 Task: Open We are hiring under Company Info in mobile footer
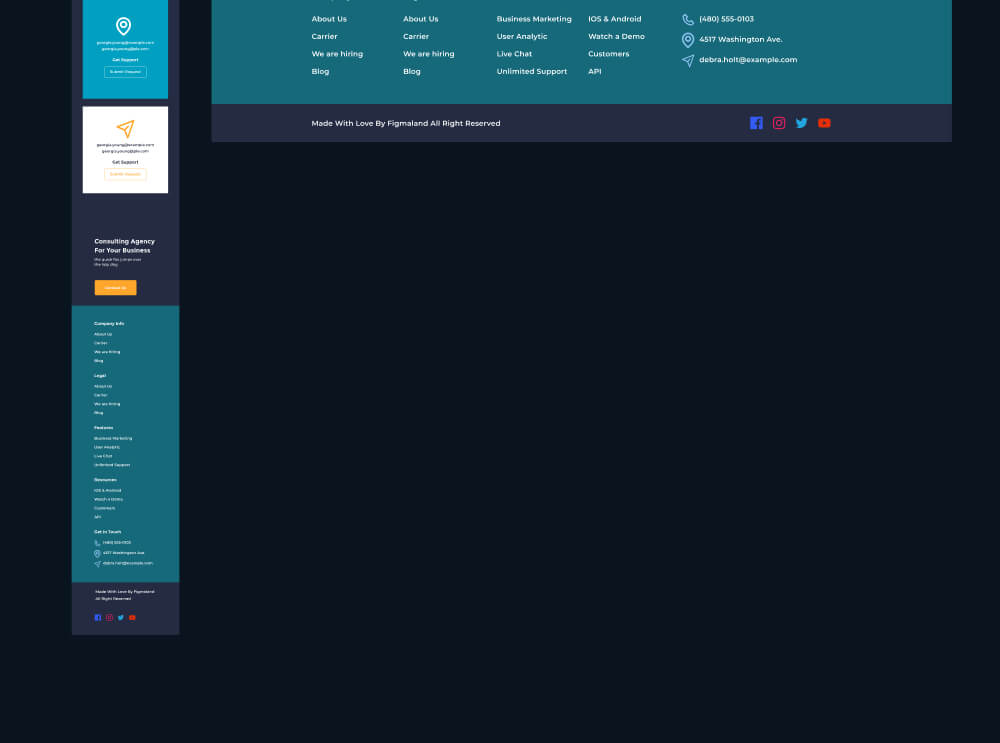[x=107, y=352]
